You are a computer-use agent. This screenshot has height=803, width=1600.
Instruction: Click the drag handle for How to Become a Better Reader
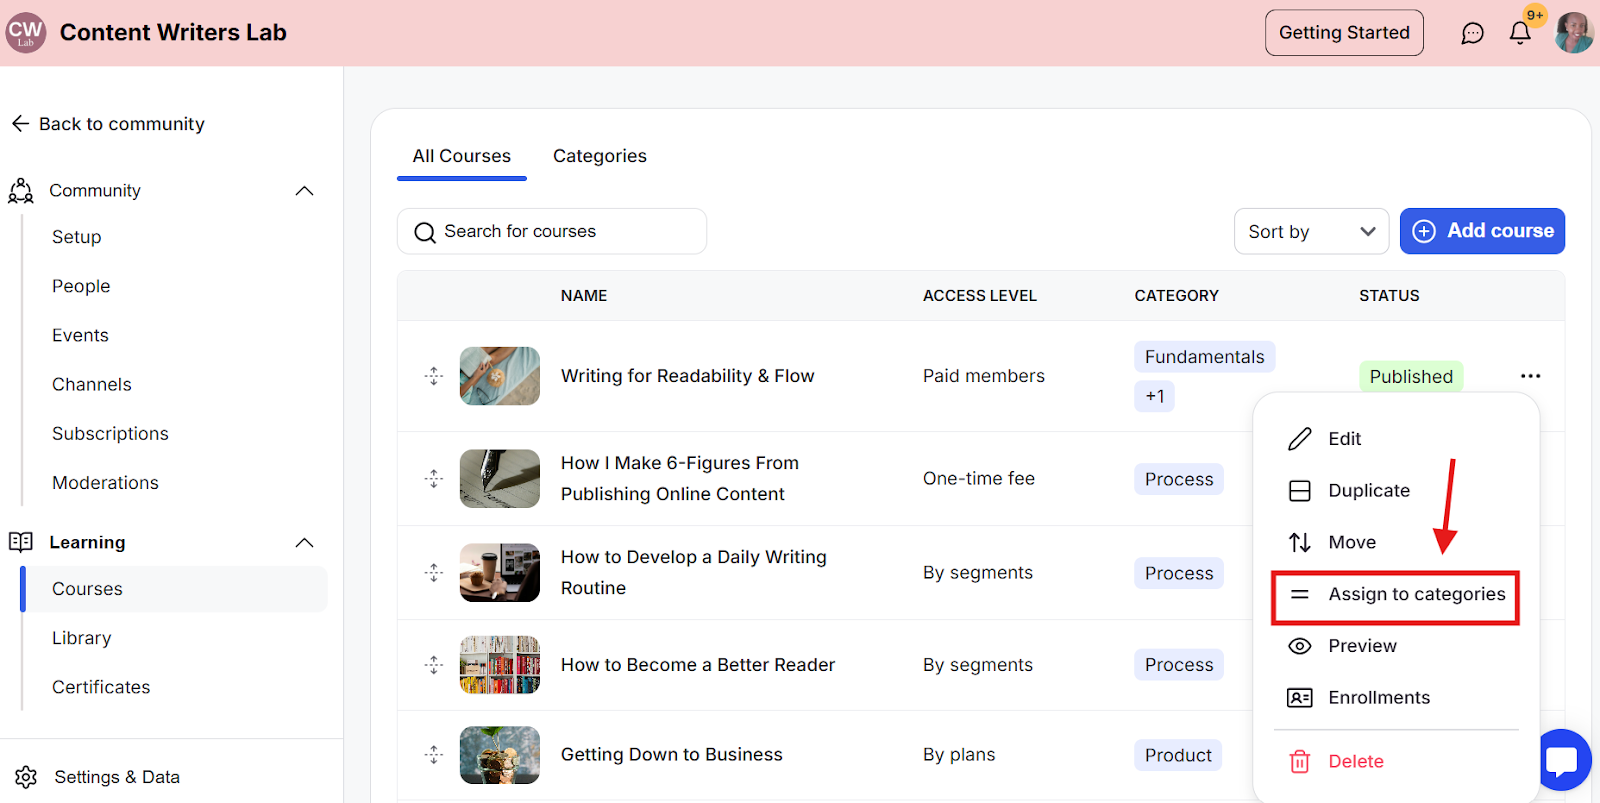tap(433, 665)
